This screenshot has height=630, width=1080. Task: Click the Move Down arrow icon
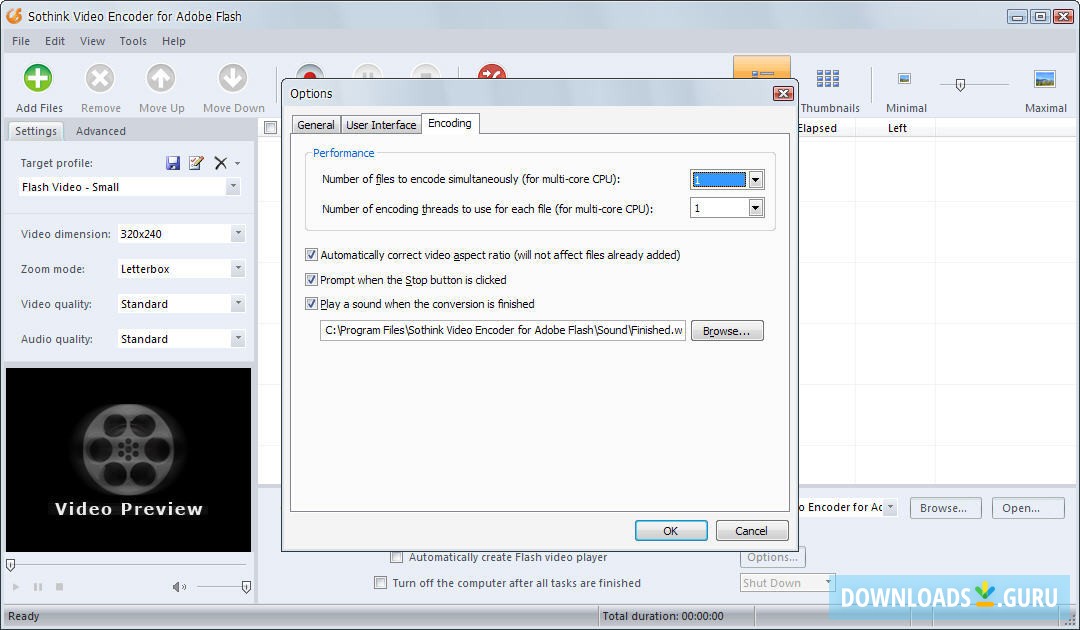tap(233, 78)
